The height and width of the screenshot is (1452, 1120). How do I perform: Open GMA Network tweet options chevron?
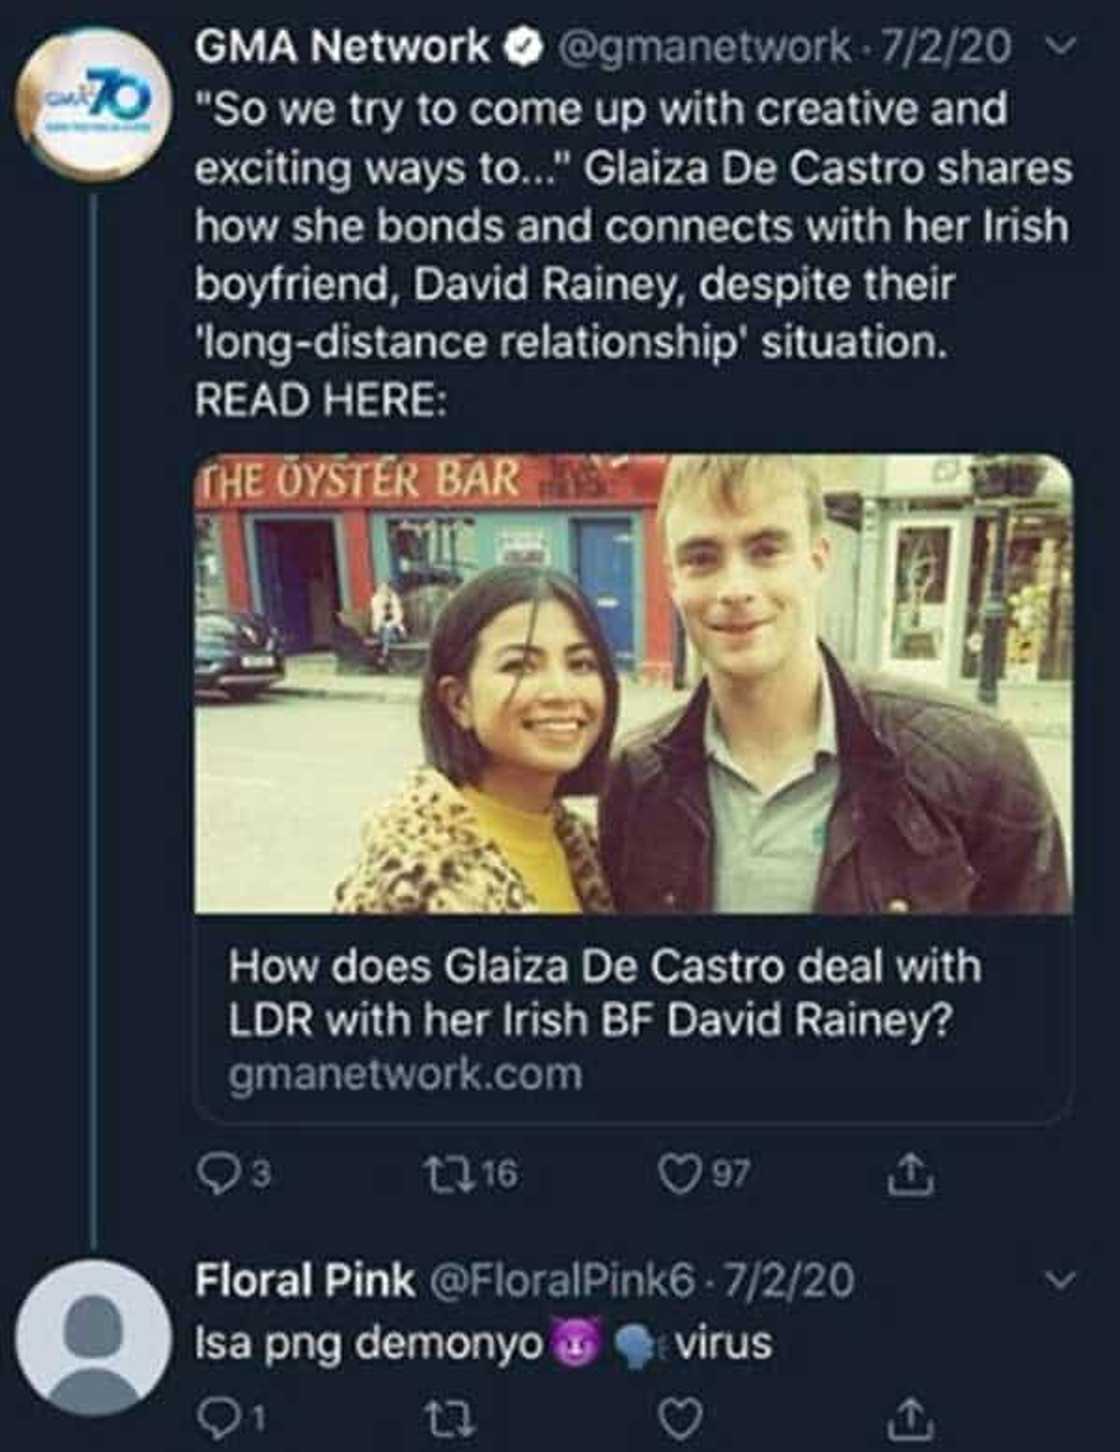(x=1064, y=46)
